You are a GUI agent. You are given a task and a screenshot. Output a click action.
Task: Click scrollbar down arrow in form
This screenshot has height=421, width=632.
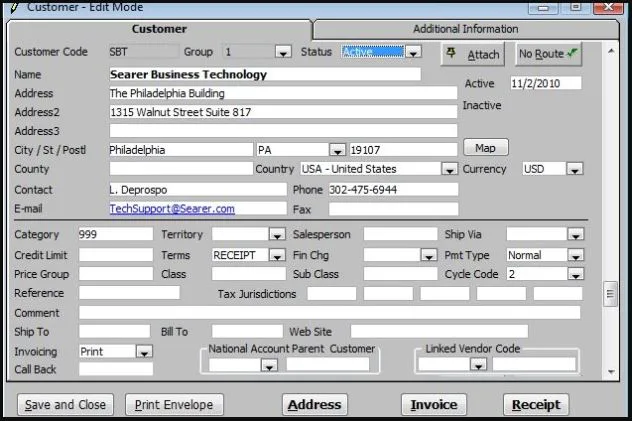(611, 371)
